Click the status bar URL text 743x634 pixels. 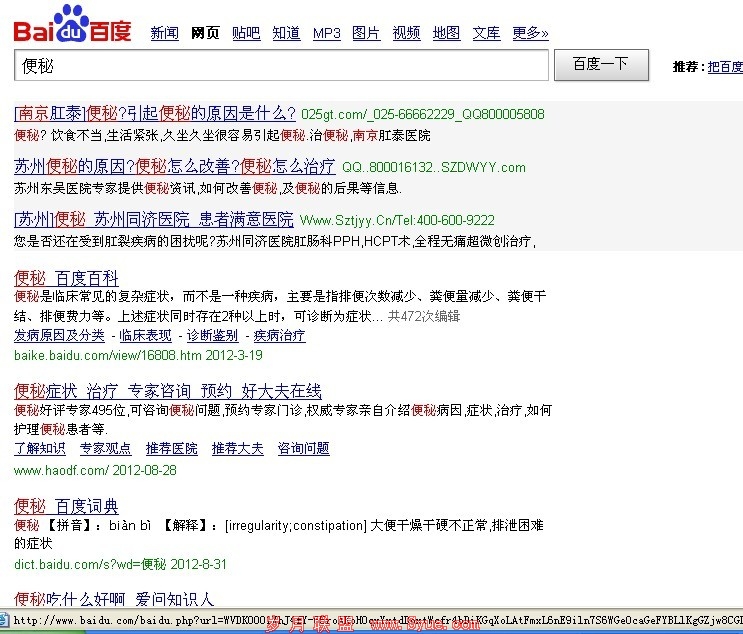pyautogui.click(x=378, y=620)
